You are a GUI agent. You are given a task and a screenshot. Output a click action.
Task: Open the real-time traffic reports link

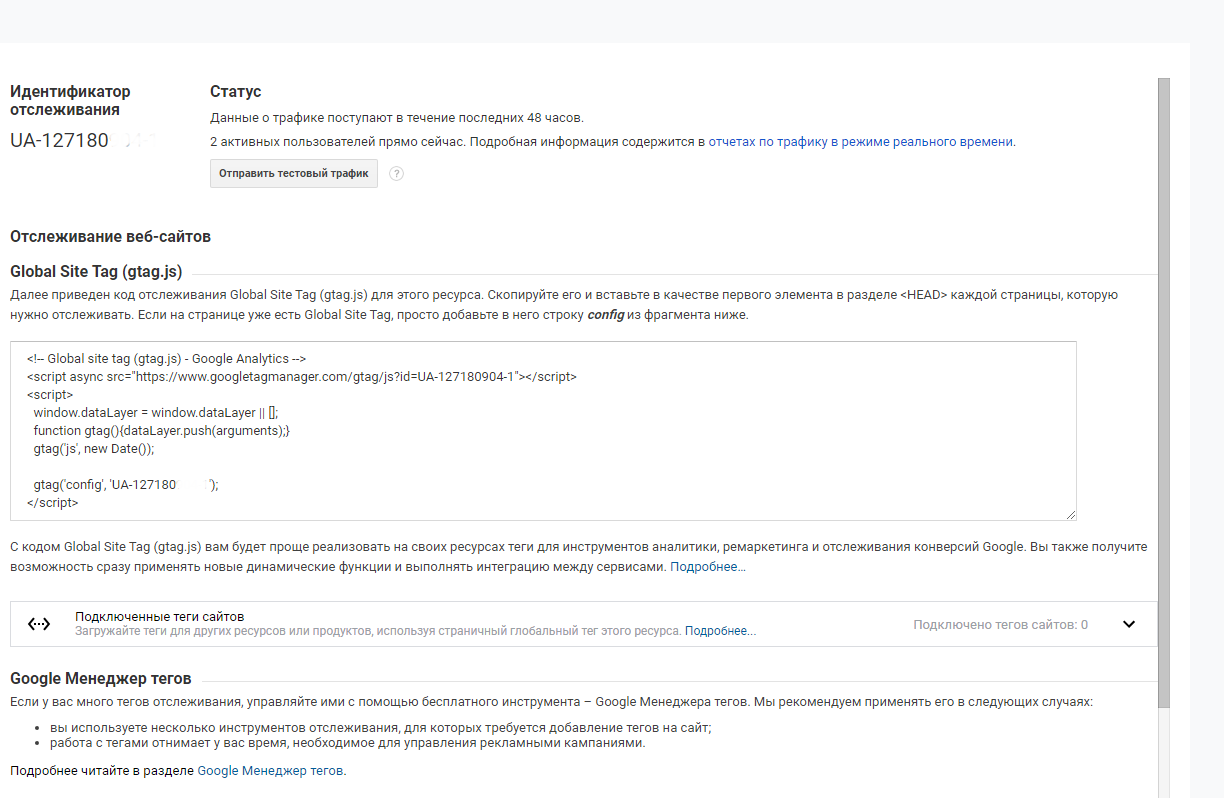(860, 142)
